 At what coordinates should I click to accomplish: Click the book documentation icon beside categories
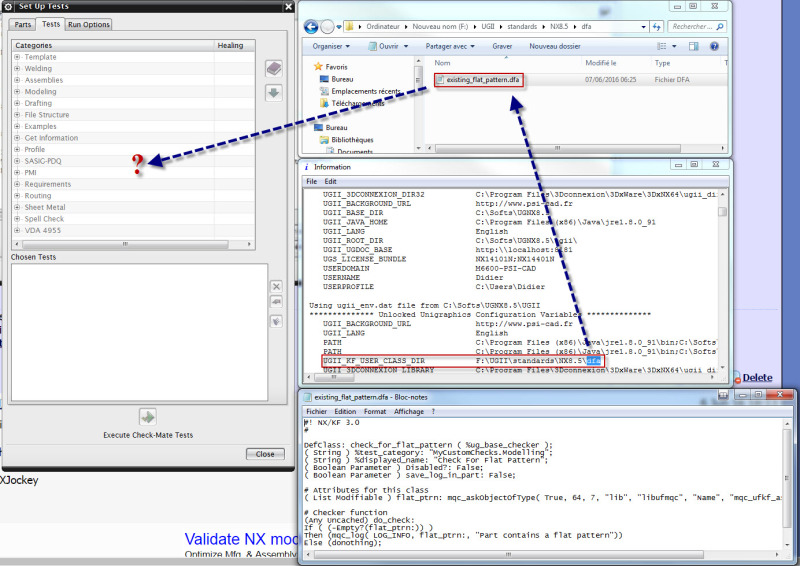pyautogui.click(x=274, y=68)
